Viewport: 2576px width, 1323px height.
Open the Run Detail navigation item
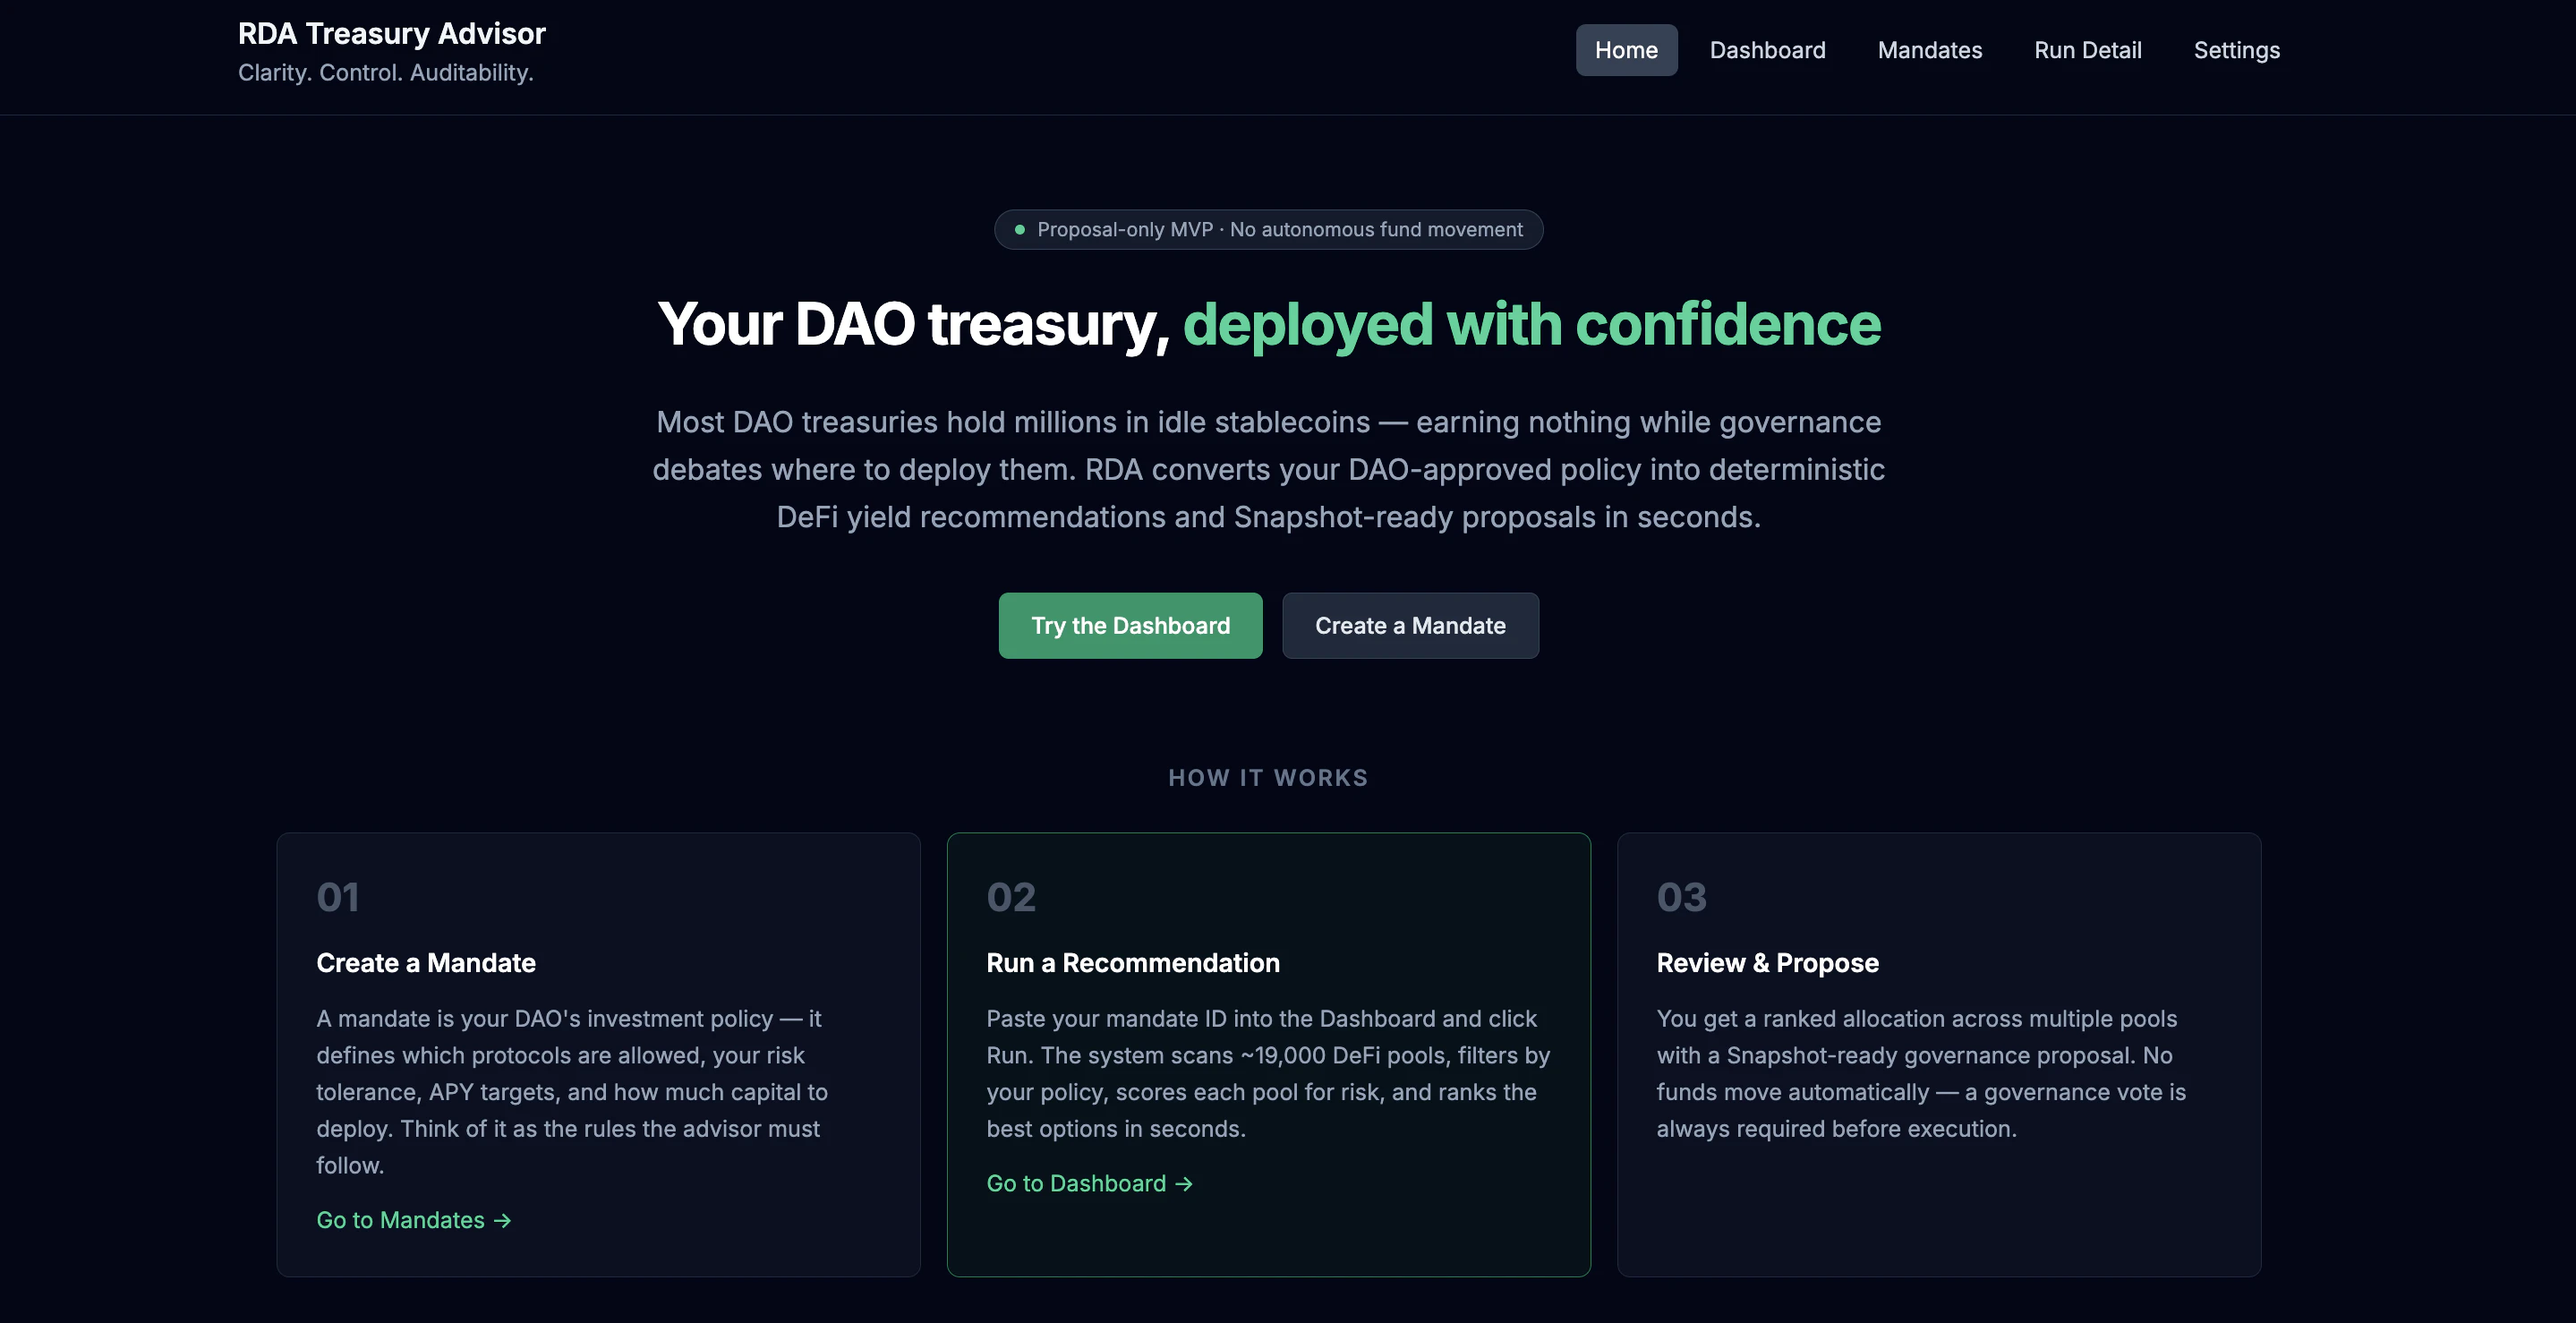(x=2088, y=50)
